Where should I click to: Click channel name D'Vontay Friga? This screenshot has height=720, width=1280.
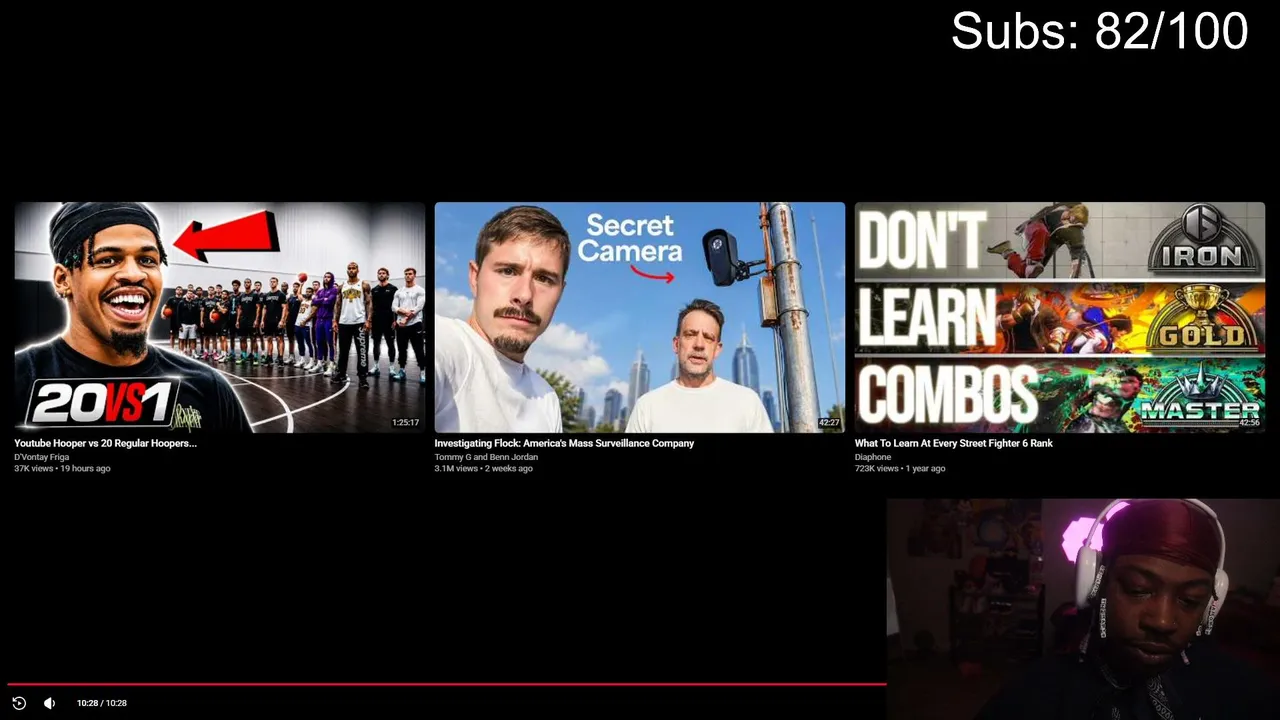click(42, 457)
